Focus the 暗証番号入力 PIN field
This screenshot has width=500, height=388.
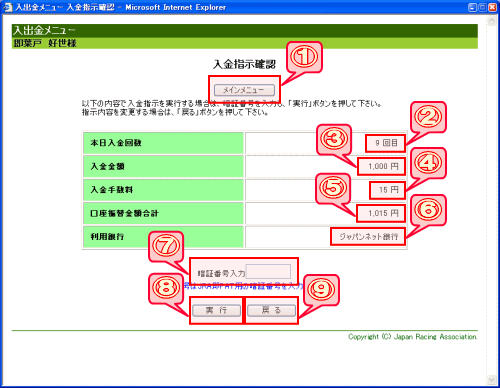tap(268, 272)
